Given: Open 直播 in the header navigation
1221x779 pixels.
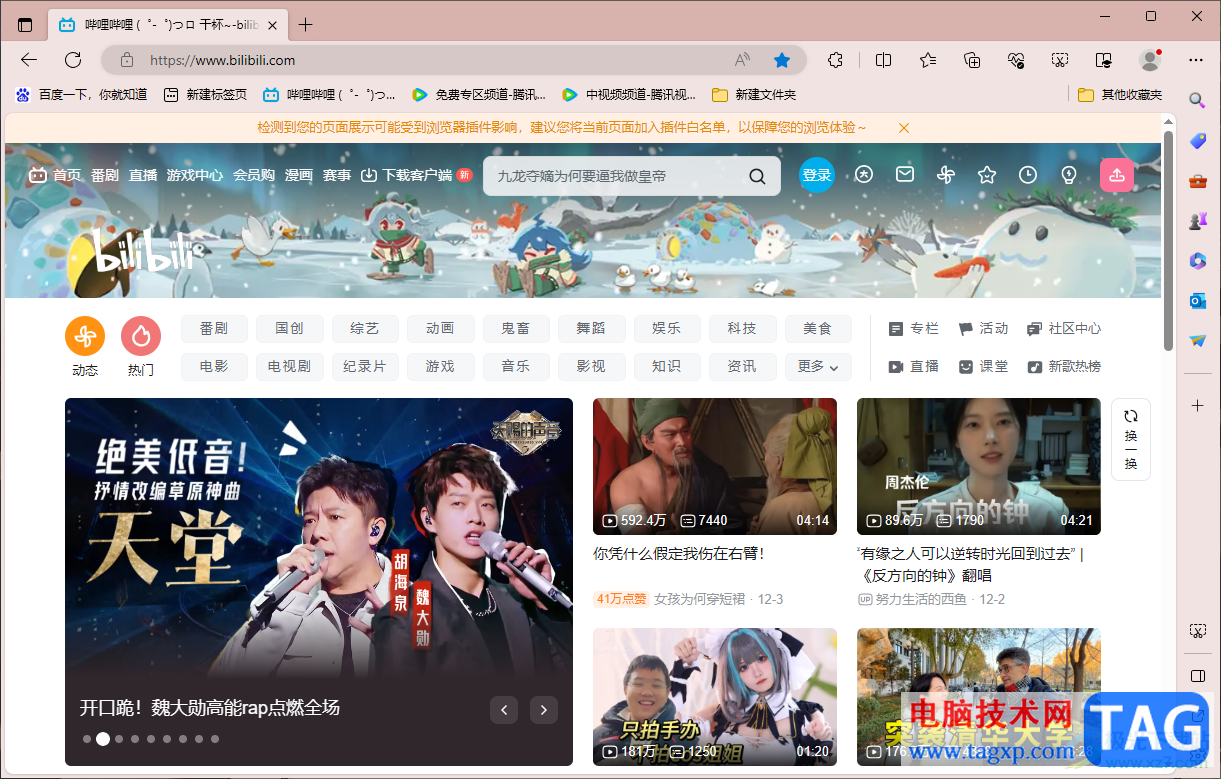Looking at the screenshot, I should (143, 175).
